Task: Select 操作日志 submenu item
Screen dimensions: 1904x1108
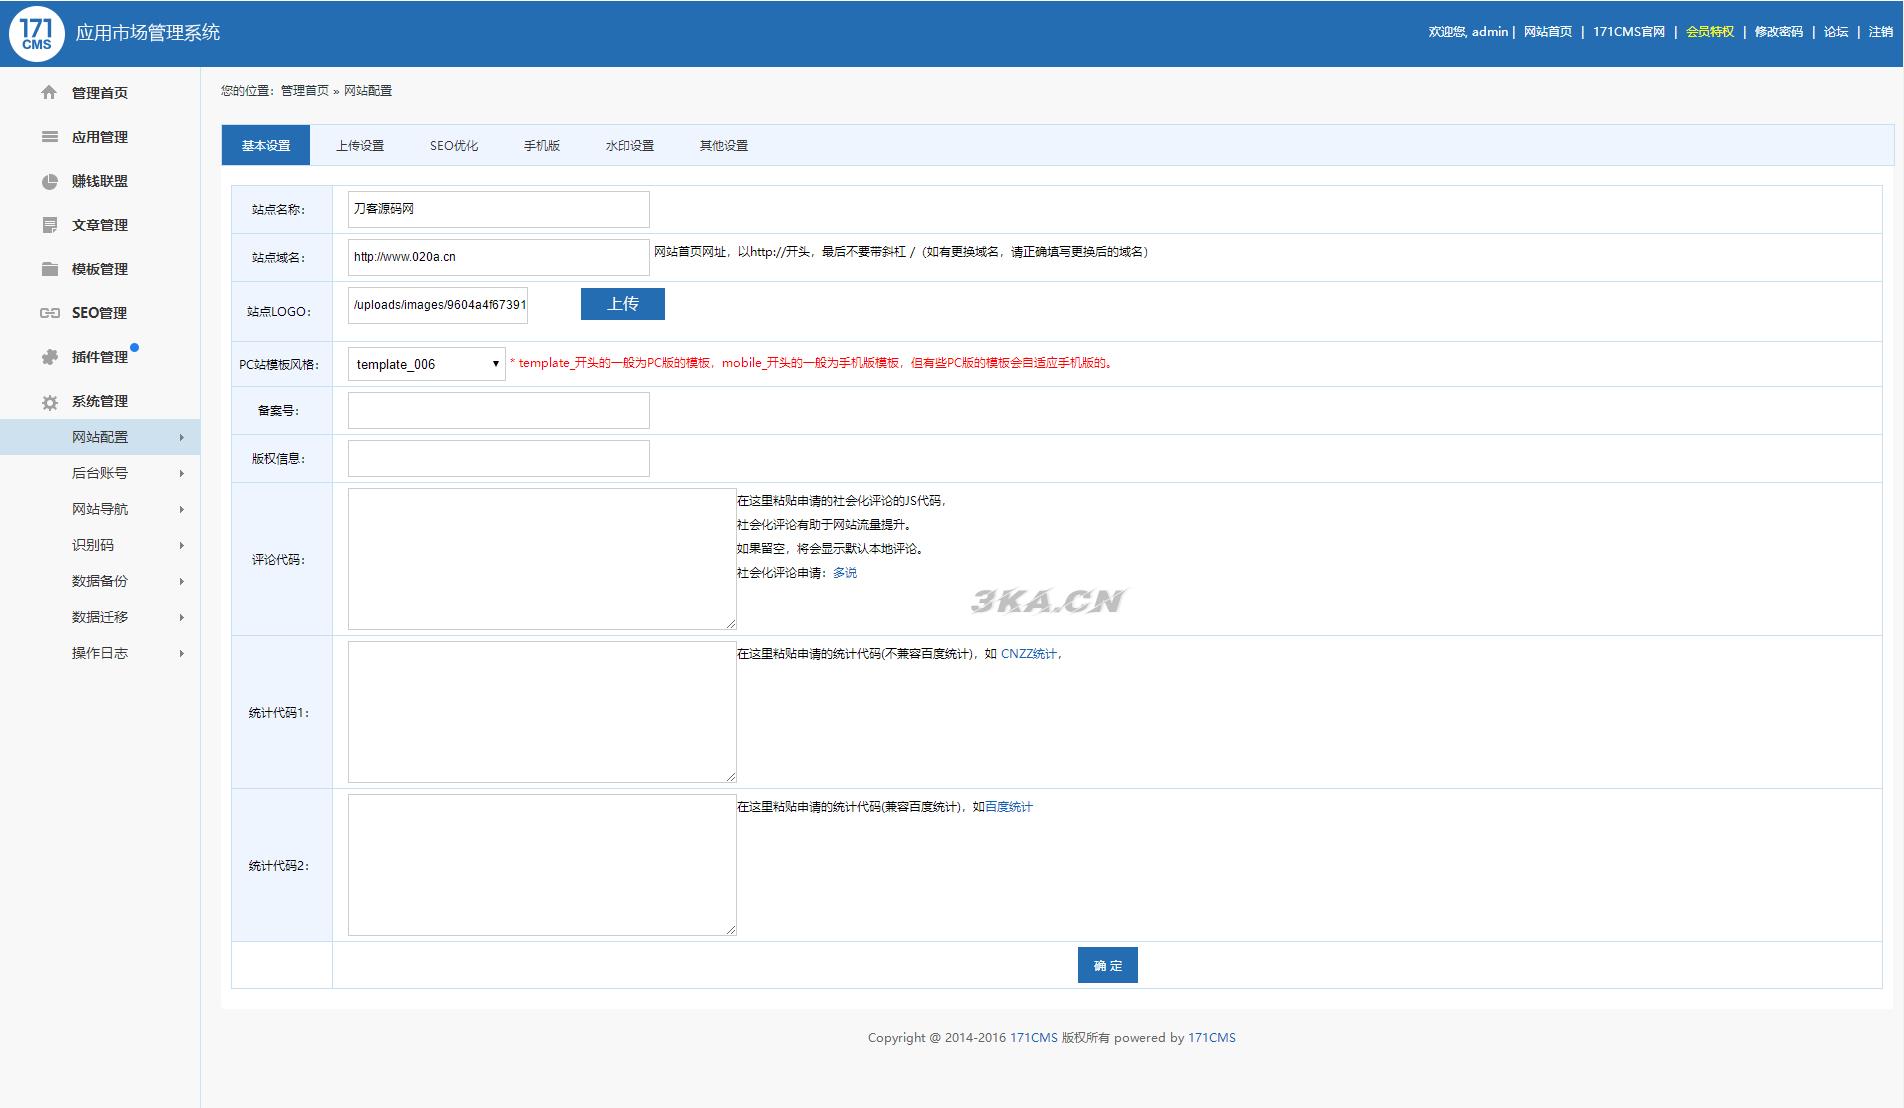Action: 100,653
